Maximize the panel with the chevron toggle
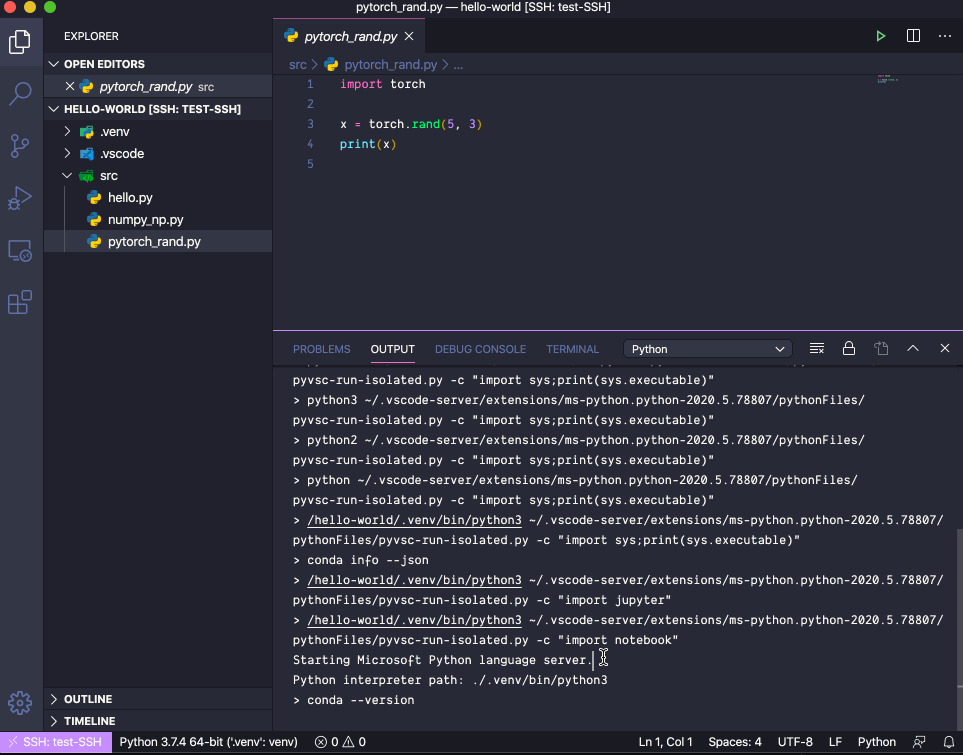 (913, 348)
